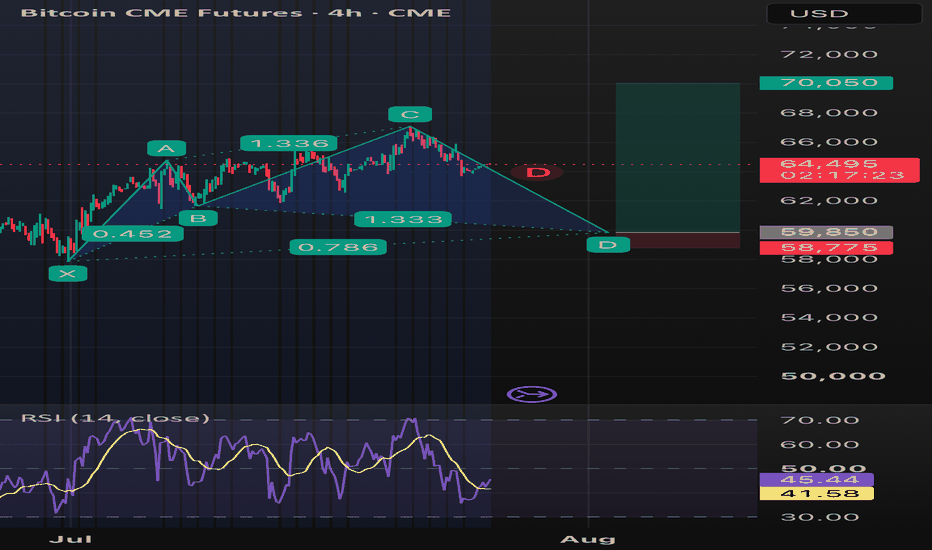The image size is (932, 550).
Task: Select the C point label of the pattern
Action: (x=410, y=114)
